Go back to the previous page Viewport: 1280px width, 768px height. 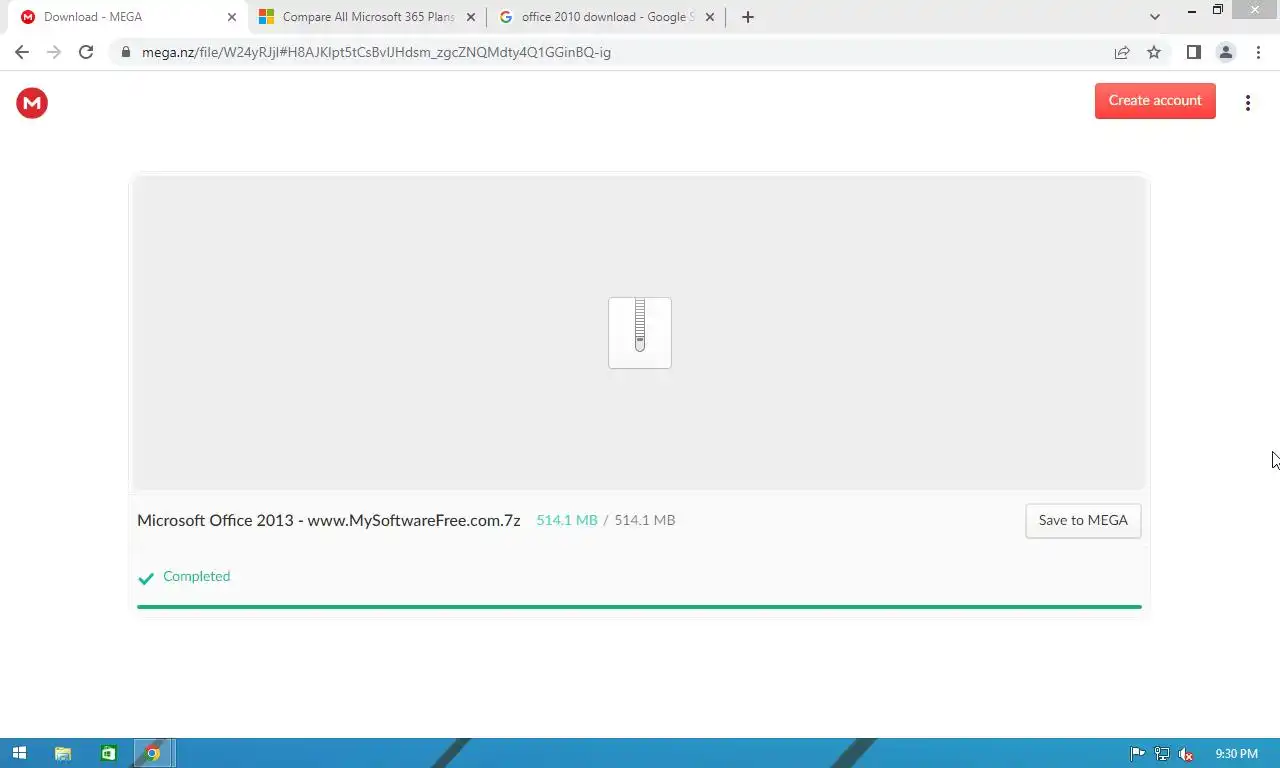[x=22, y=52]
